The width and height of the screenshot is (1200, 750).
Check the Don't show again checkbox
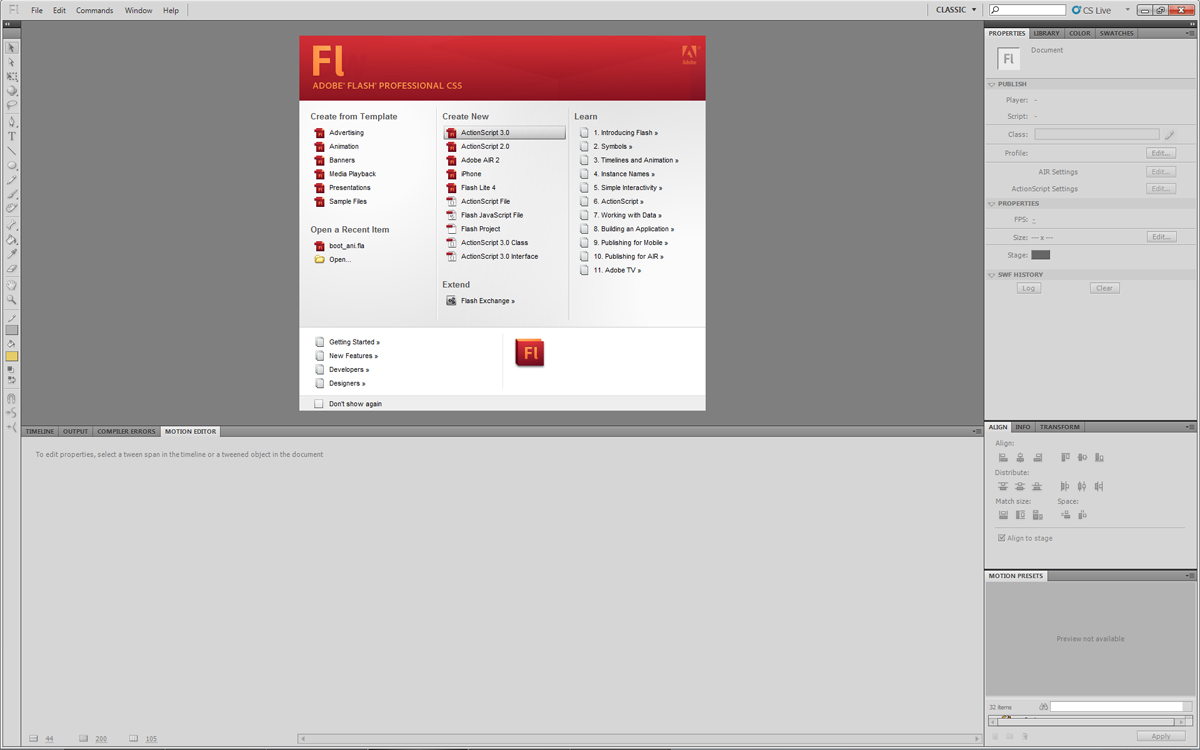[319, 404]
